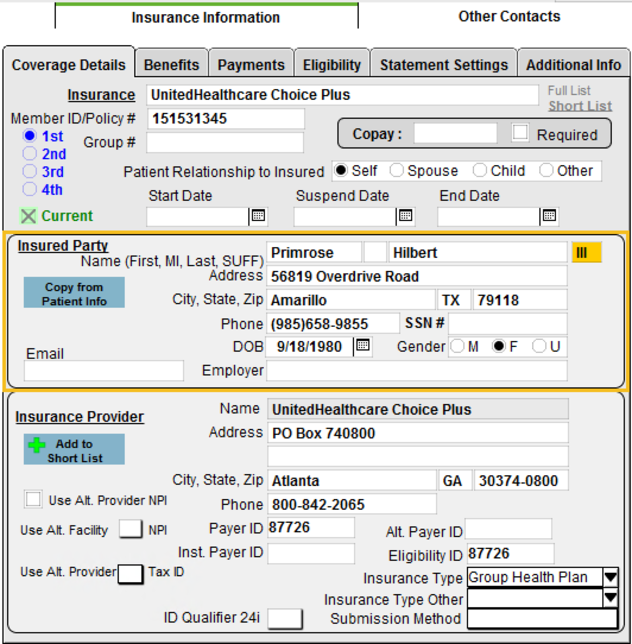Select Self relationship radio
632x644 pixels.
(341, 170)
